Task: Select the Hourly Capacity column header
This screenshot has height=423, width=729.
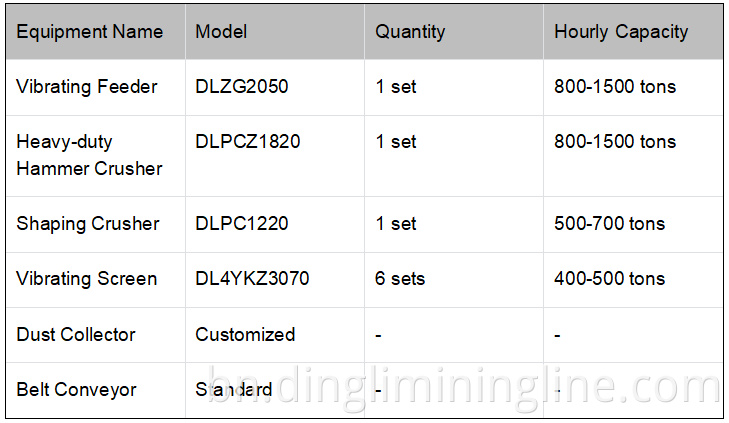Action: click(x=621, y=32)
